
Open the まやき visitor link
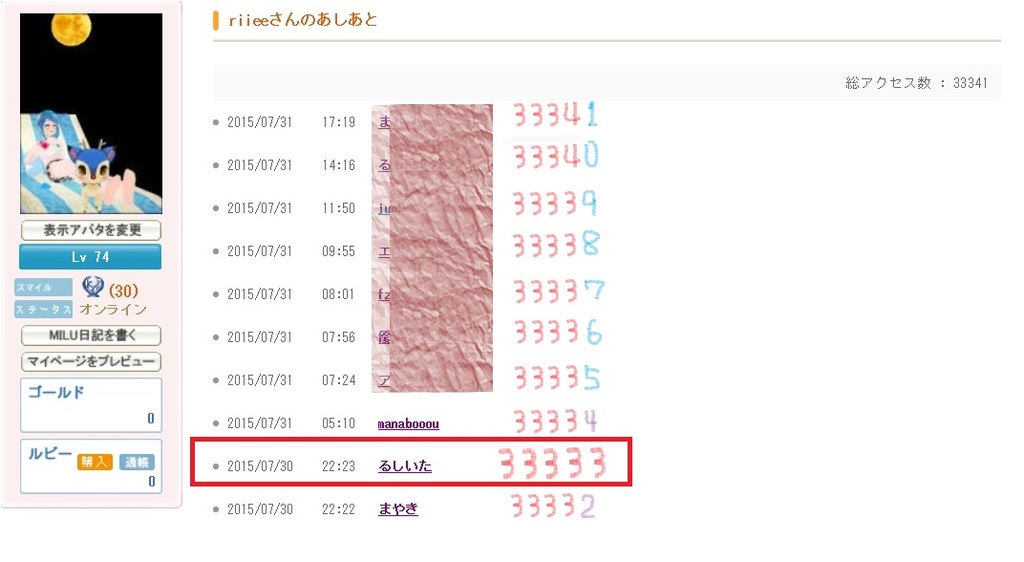(398, 509)
